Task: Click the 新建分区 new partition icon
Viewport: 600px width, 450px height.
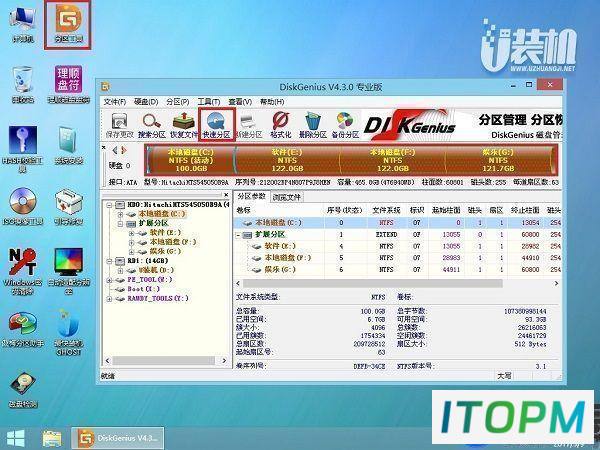Action: click(x=248, y=125)
